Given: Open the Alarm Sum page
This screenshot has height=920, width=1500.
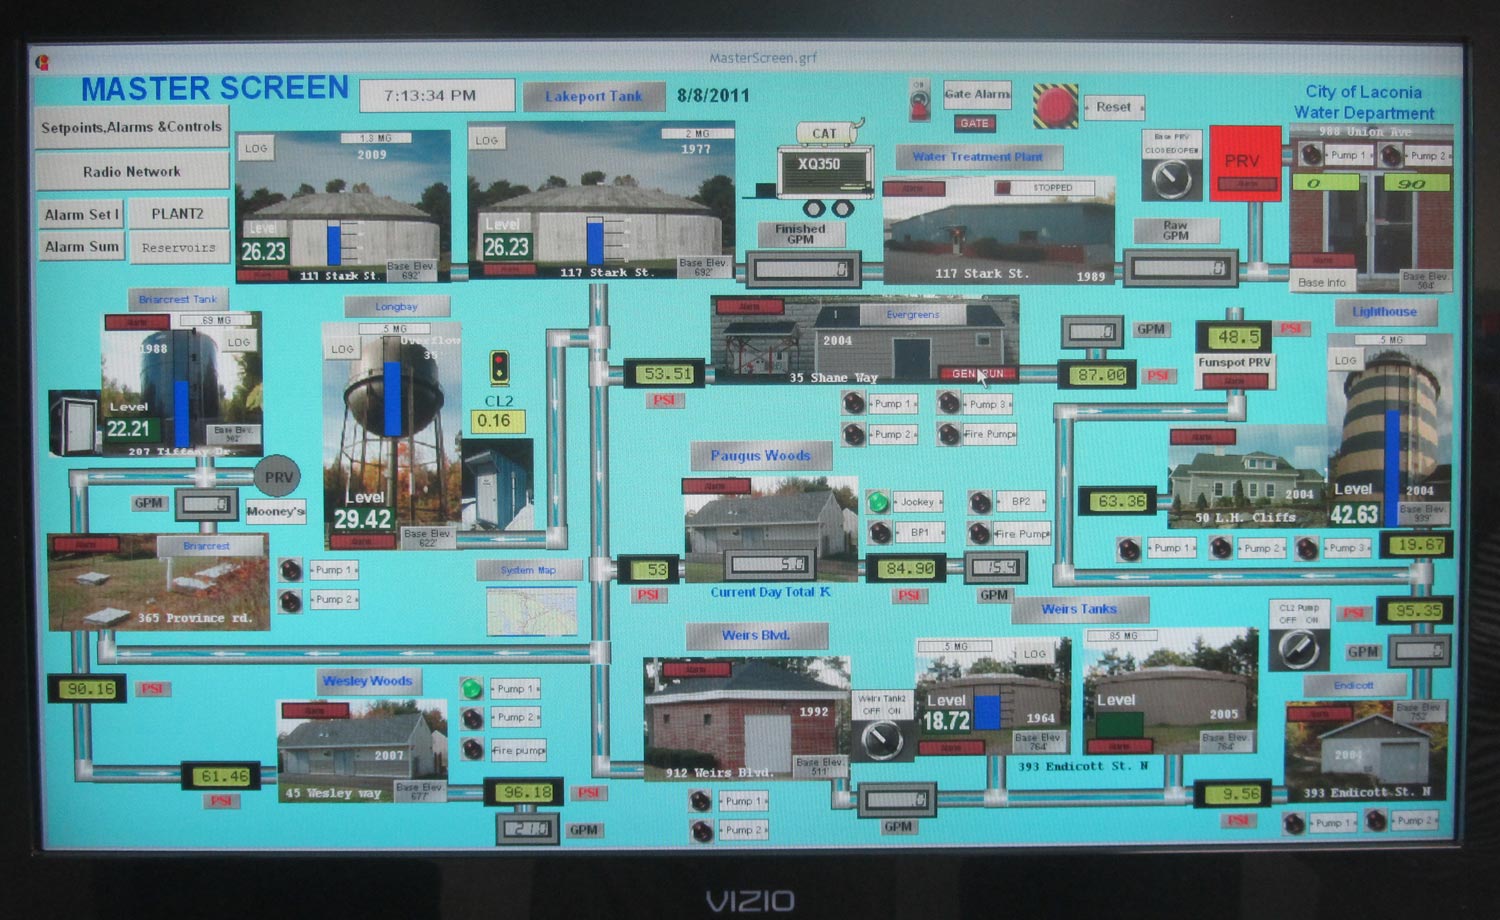Looking at the screenshot, I should [81, 246].
